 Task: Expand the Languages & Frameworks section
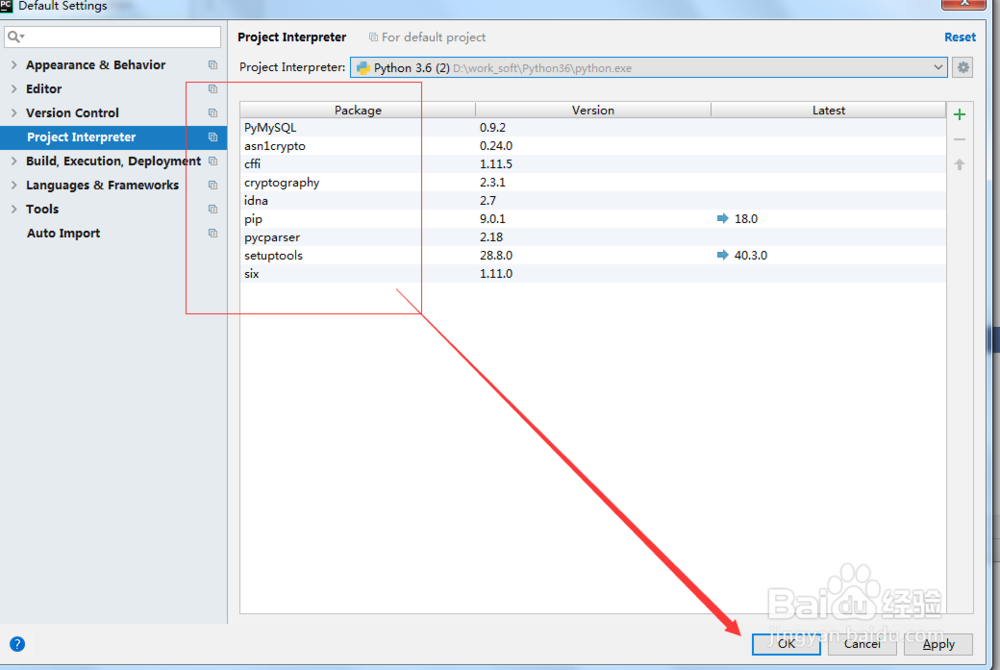pyautogui.click(x=14, y=186)
